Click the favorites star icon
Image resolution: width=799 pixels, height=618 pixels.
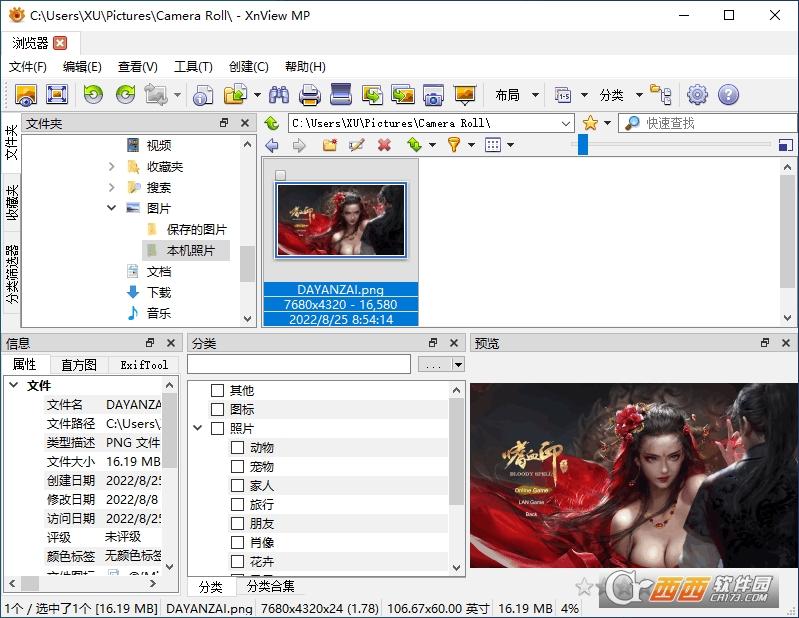(x=590, y=123)
